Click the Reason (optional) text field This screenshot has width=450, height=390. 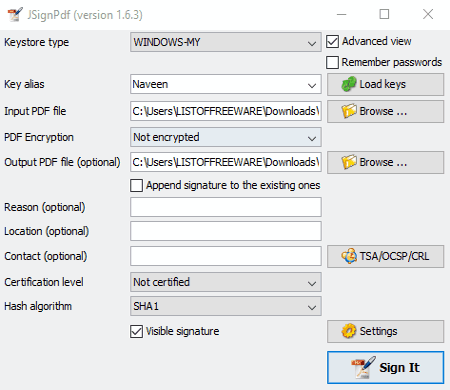tap(226, 207)
